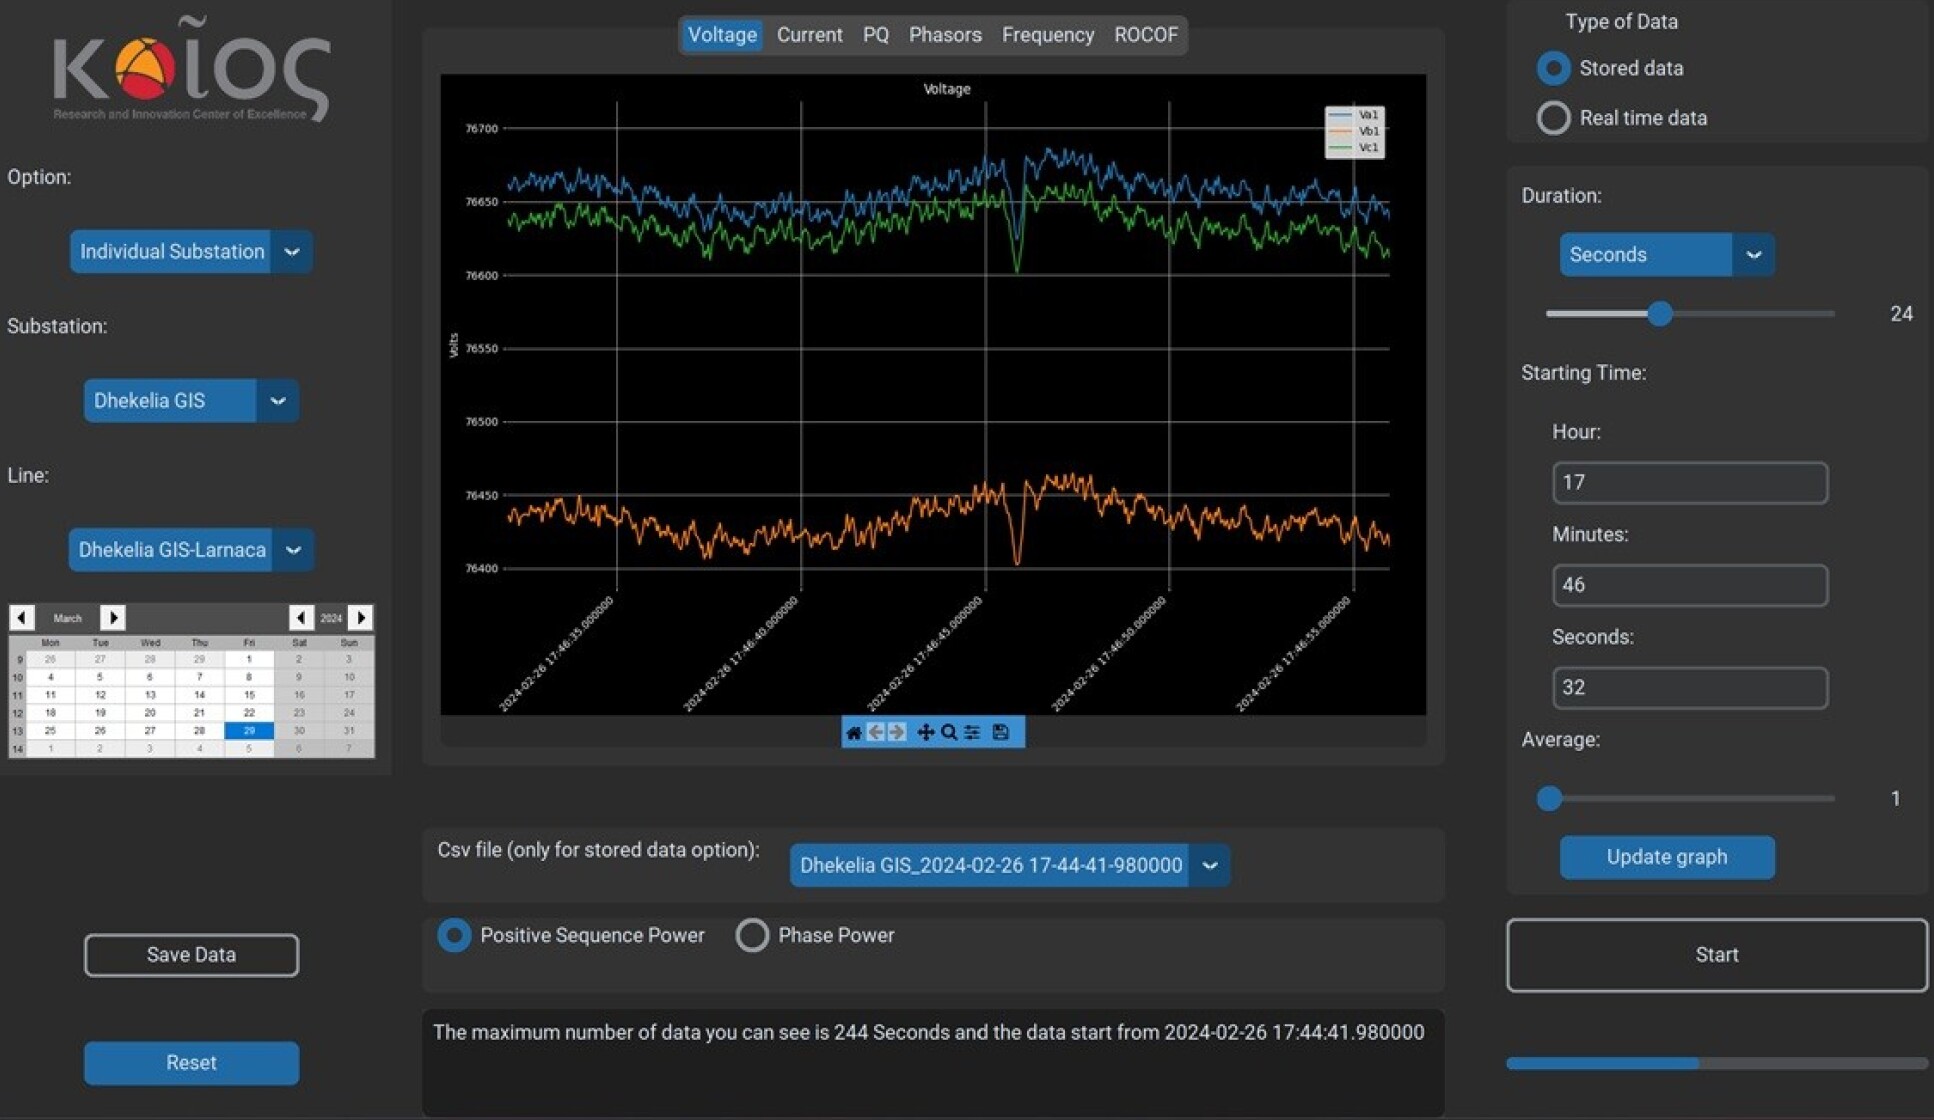
Task: Go to previous month in calendar
Action: [22, 618]
